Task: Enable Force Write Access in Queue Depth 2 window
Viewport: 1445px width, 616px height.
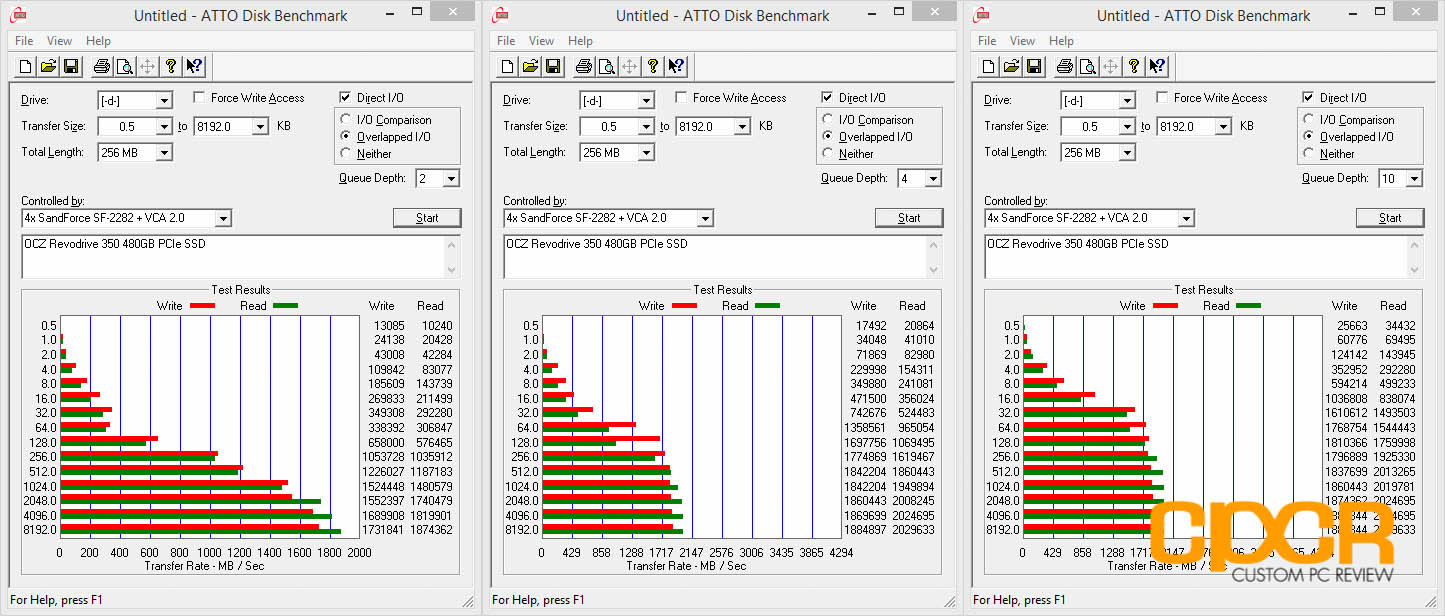Action: point(199,98)
